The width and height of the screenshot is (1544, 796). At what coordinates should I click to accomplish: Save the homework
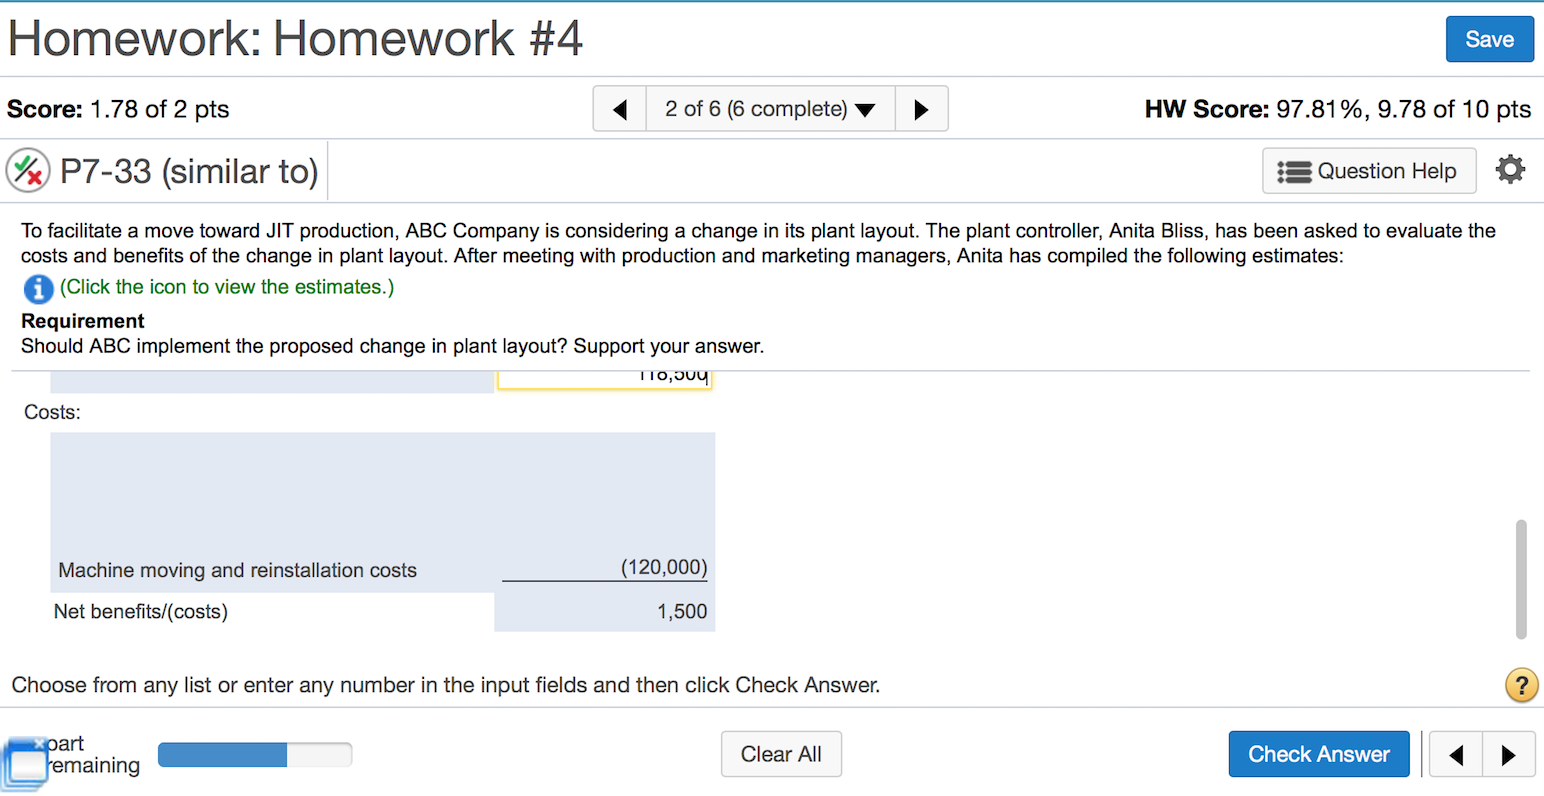click(x=1489, y=39)
